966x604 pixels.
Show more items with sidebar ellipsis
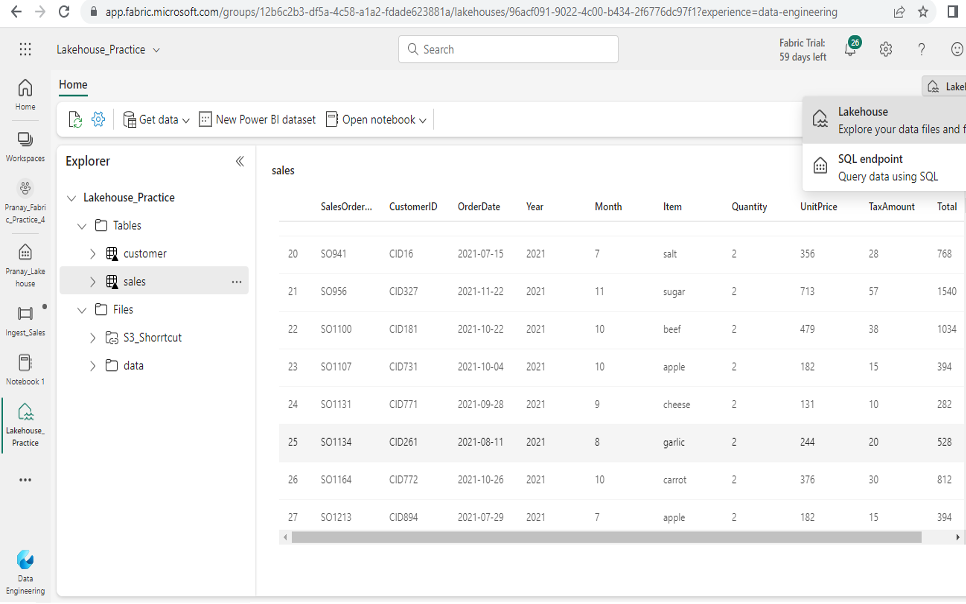click(25, 480)
